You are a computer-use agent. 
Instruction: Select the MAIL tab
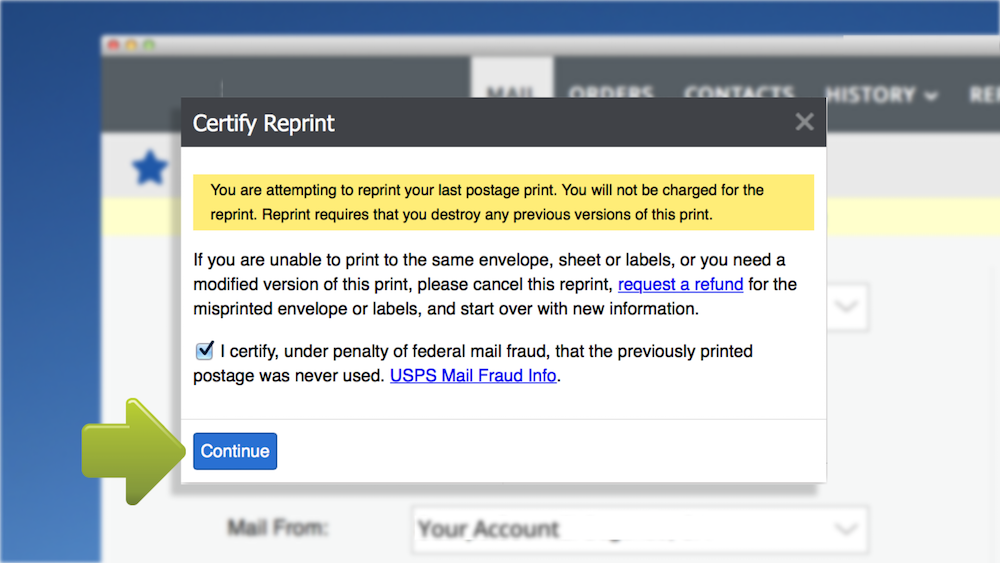click(x=511, y=92)
